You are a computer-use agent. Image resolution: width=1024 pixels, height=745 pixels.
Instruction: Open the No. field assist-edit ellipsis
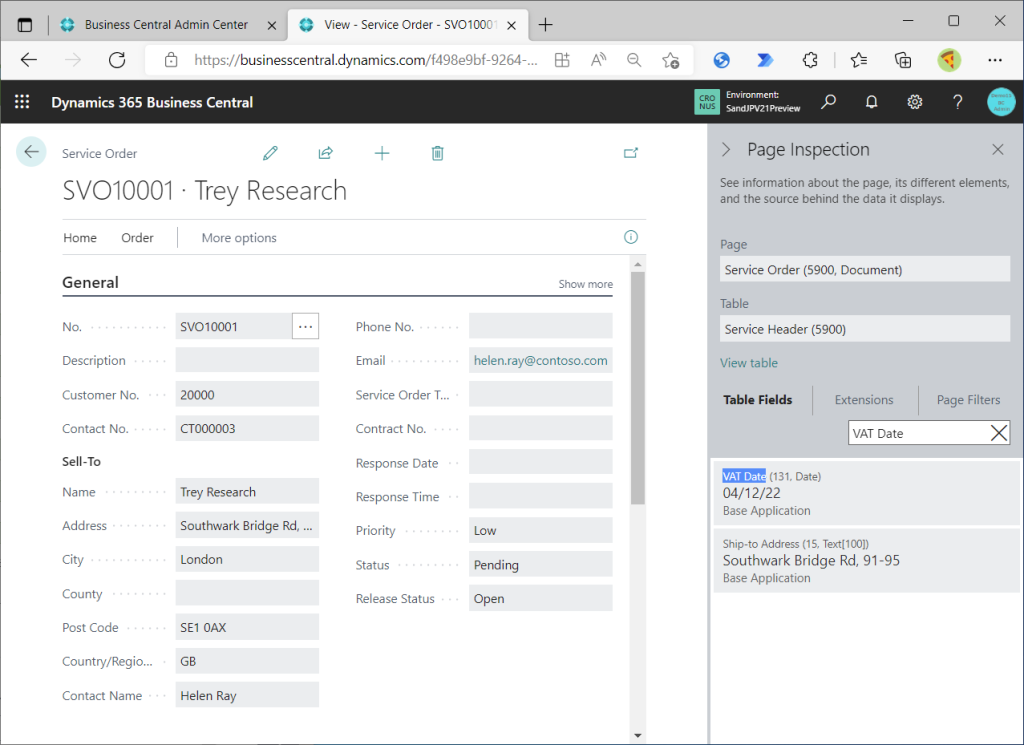pos(305,326)
